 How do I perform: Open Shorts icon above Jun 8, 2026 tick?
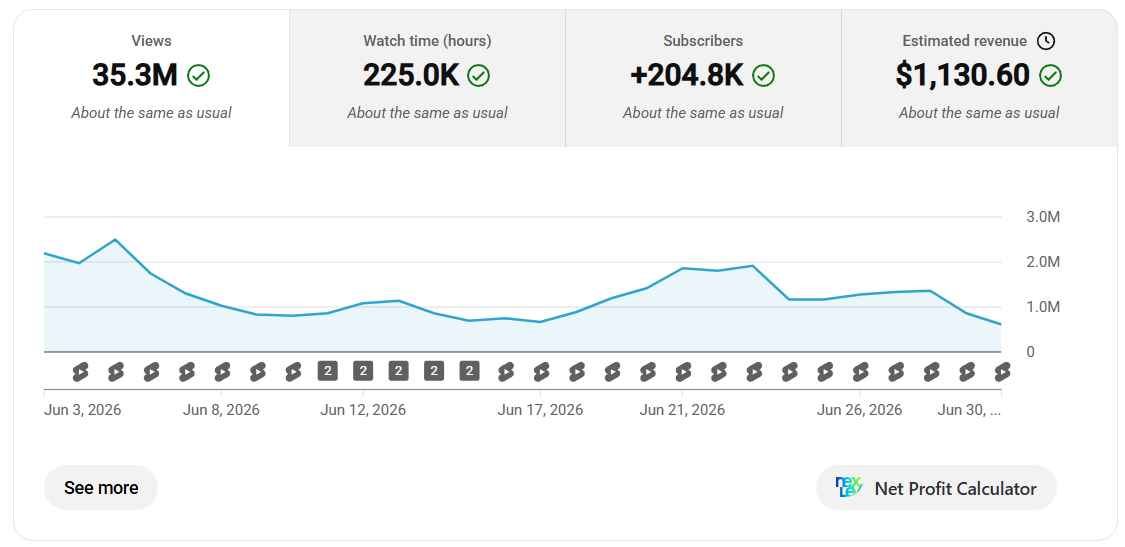click(222, 372)
